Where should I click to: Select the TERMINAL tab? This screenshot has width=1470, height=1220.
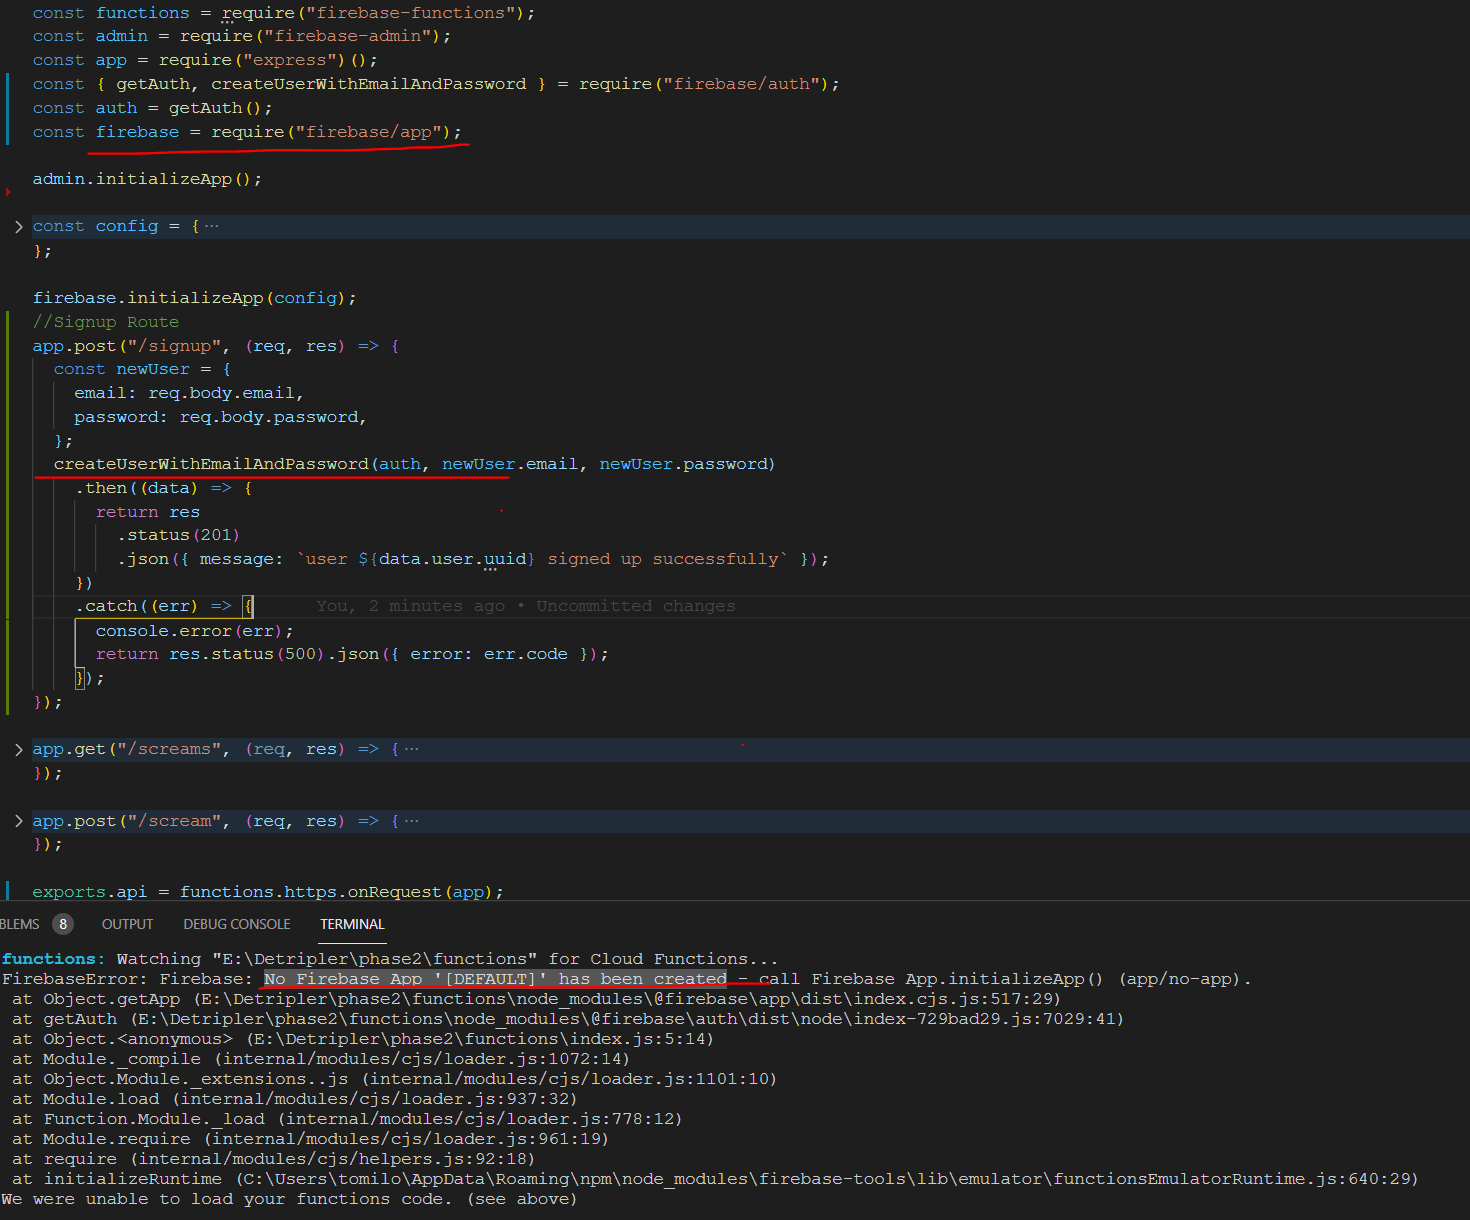[x=352, y=924]
